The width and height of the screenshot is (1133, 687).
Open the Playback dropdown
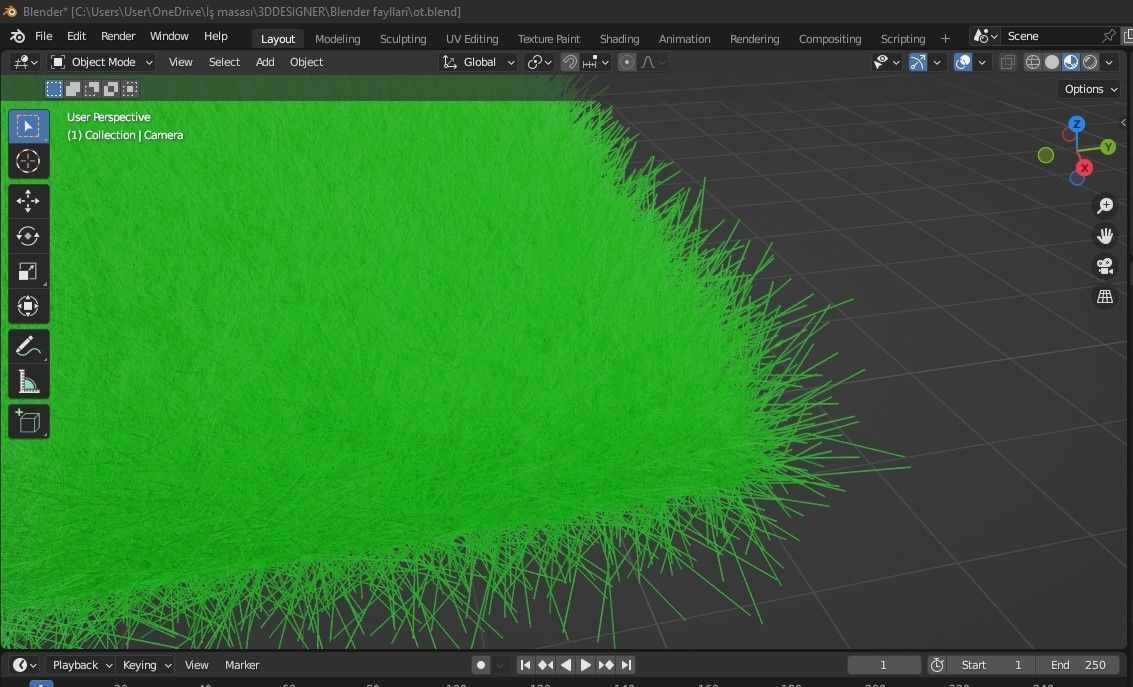click(x=82, y=665)
